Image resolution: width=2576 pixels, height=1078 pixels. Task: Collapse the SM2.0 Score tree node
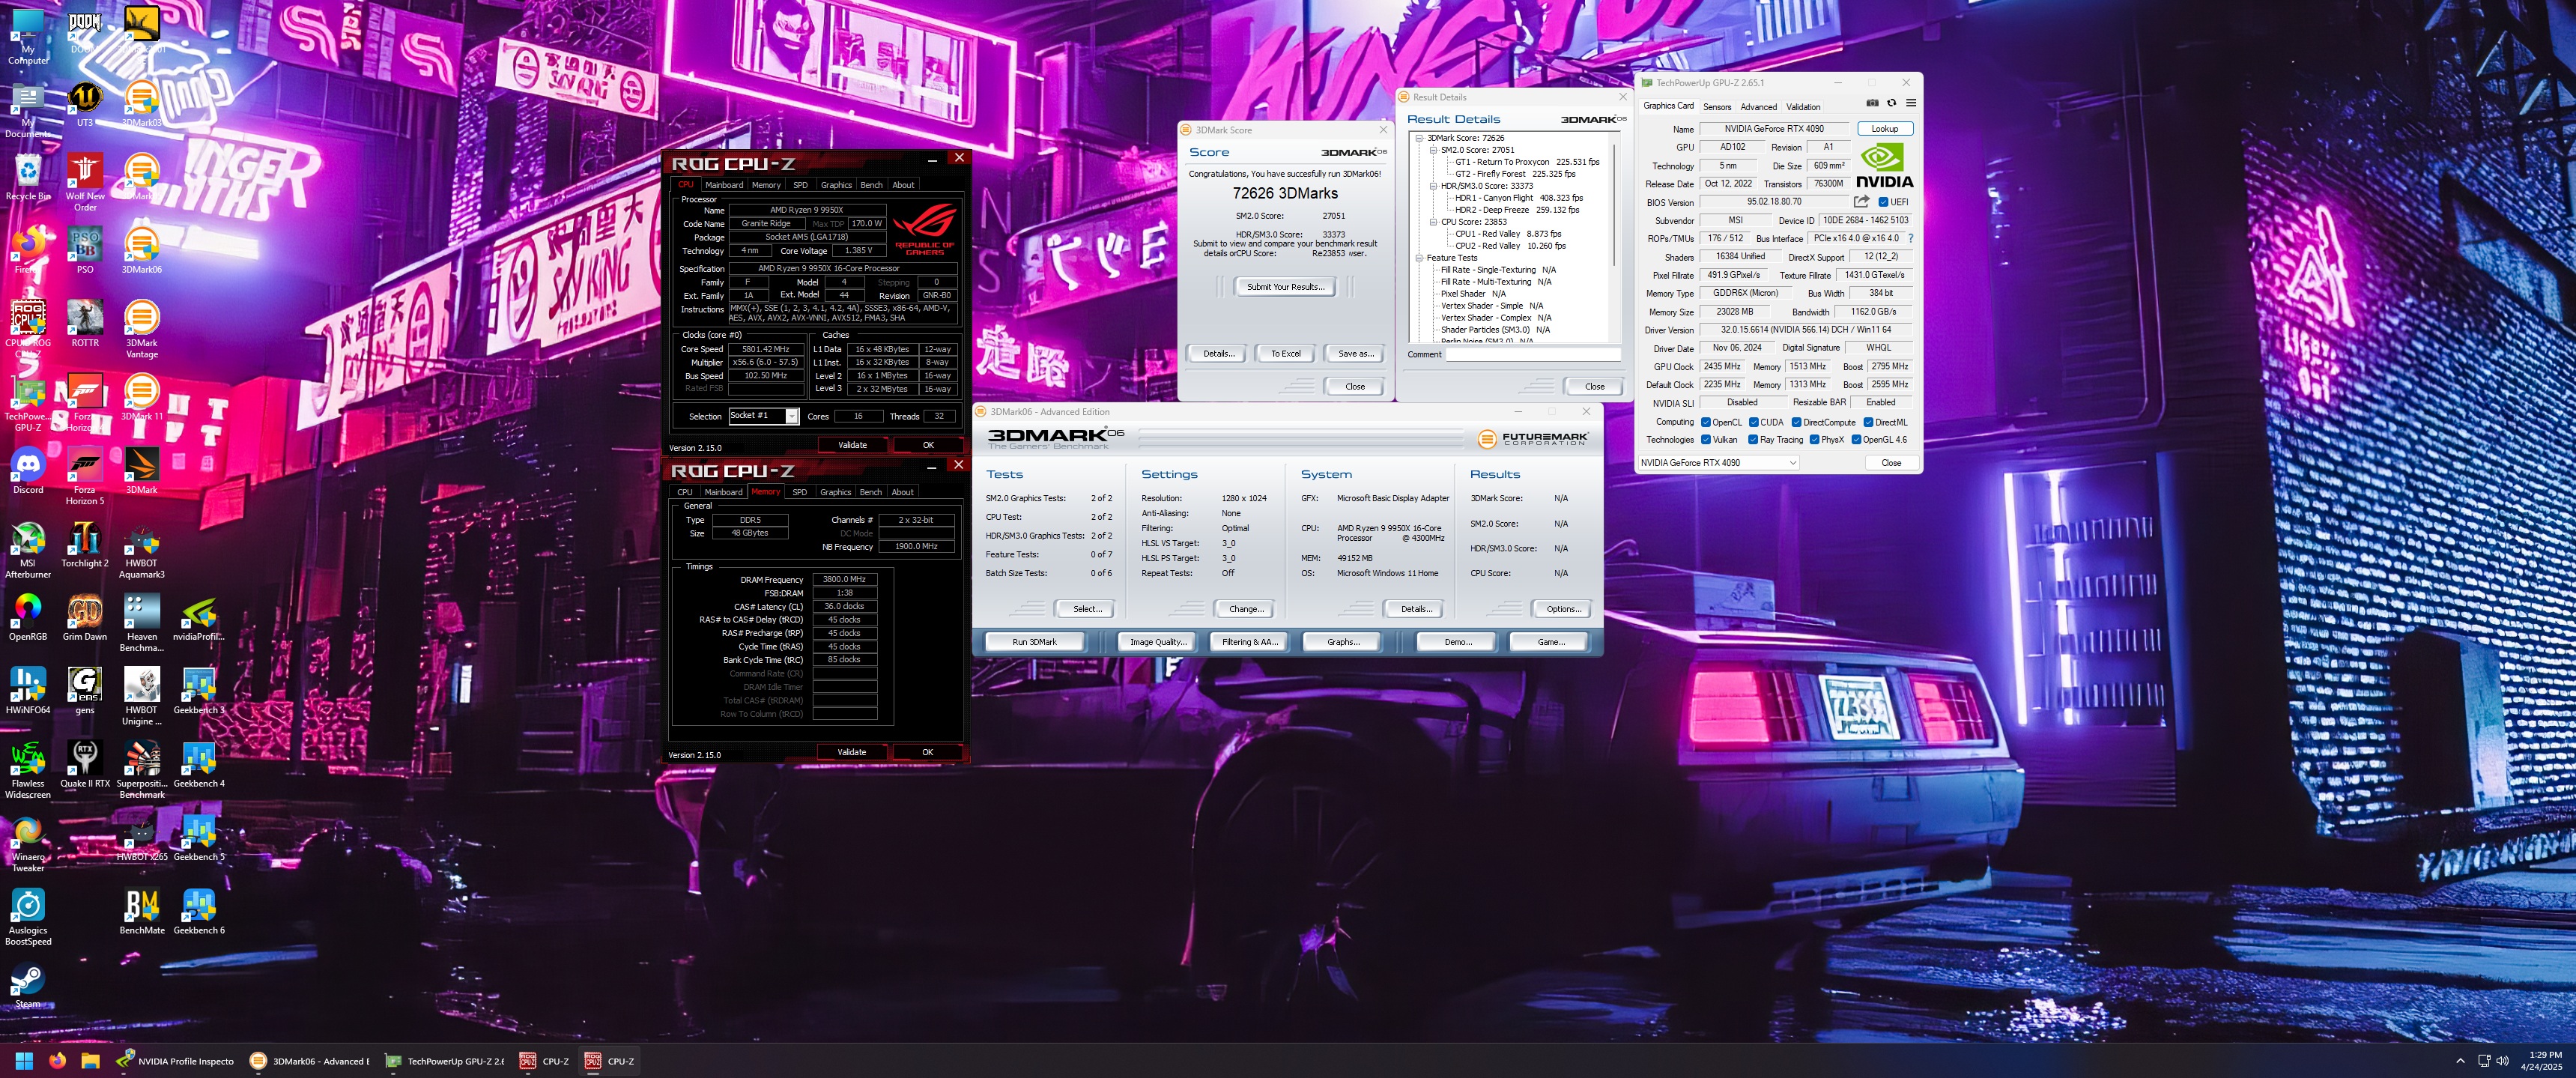pos(1433,150)
